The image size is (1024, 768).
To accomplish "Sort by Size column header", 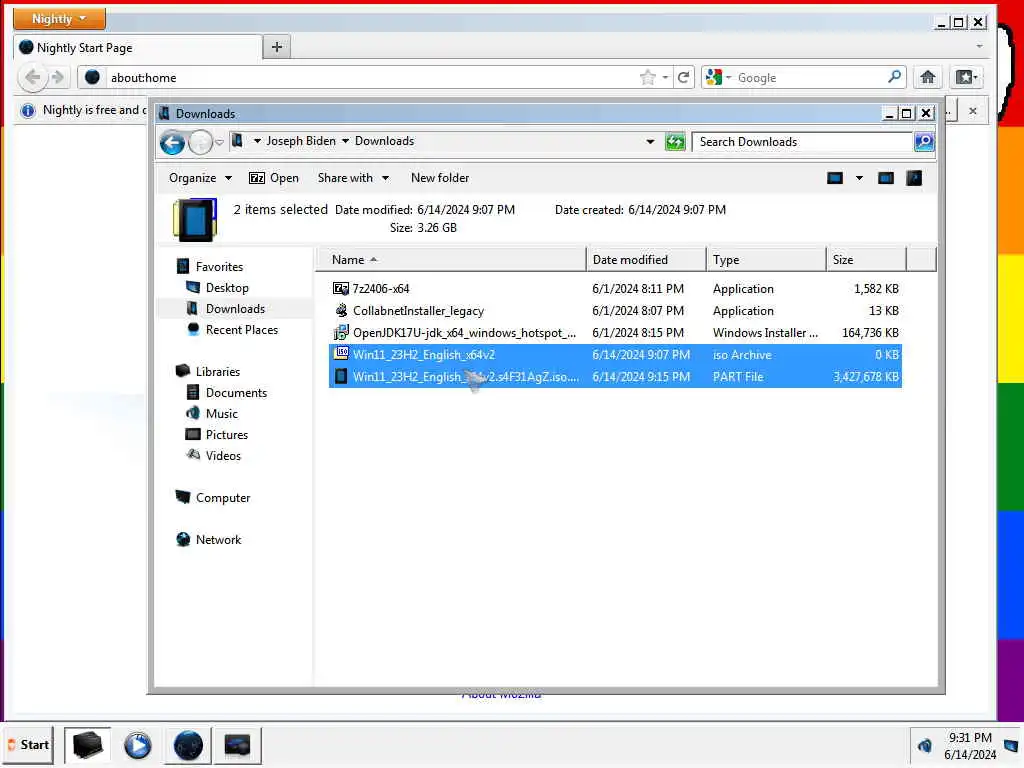I will [867, 260].
